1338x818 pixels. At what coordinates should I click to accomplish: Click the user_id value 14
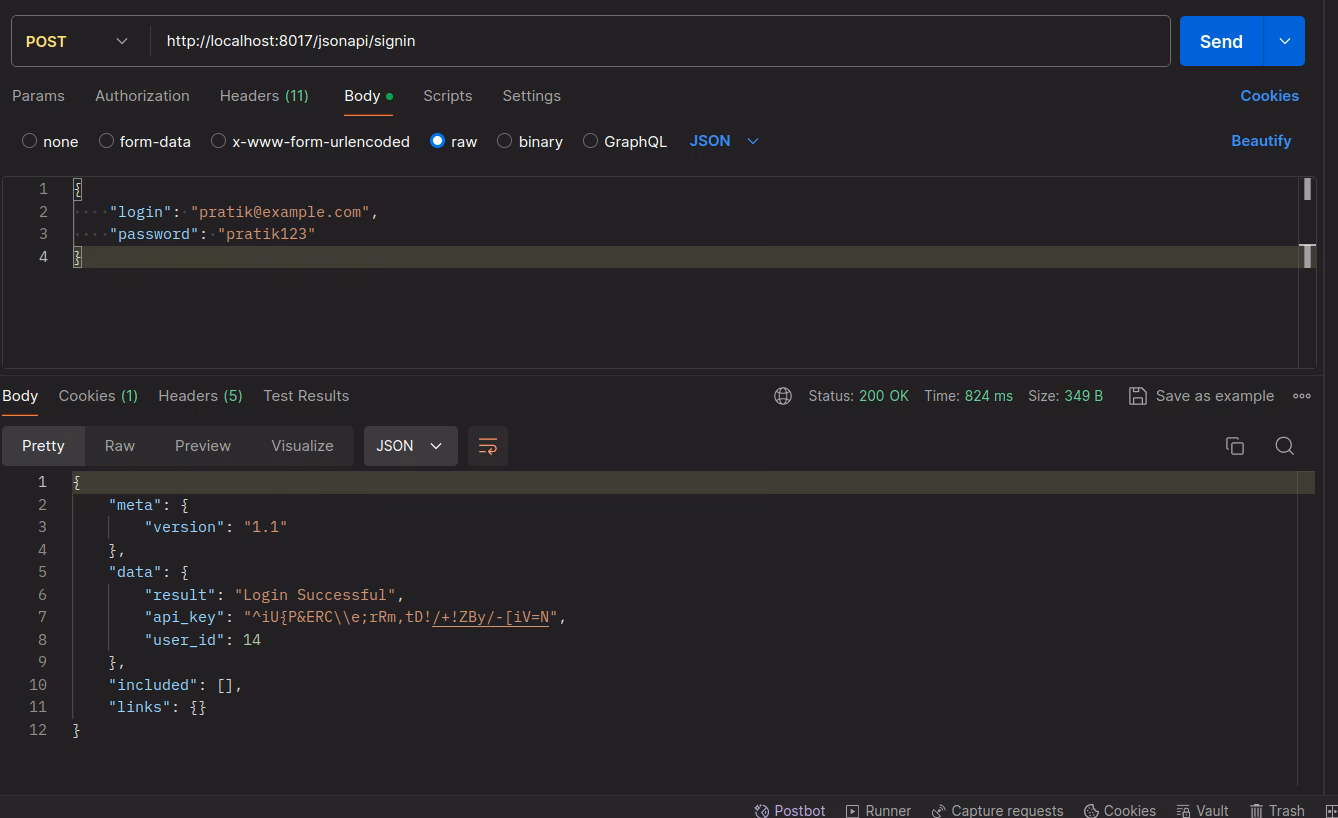pyautogui.click(x=252, y=640)
